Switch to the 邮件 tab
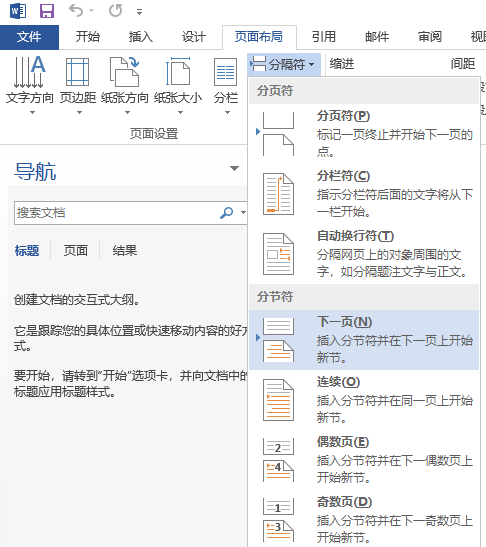 (x=377, y=37)
